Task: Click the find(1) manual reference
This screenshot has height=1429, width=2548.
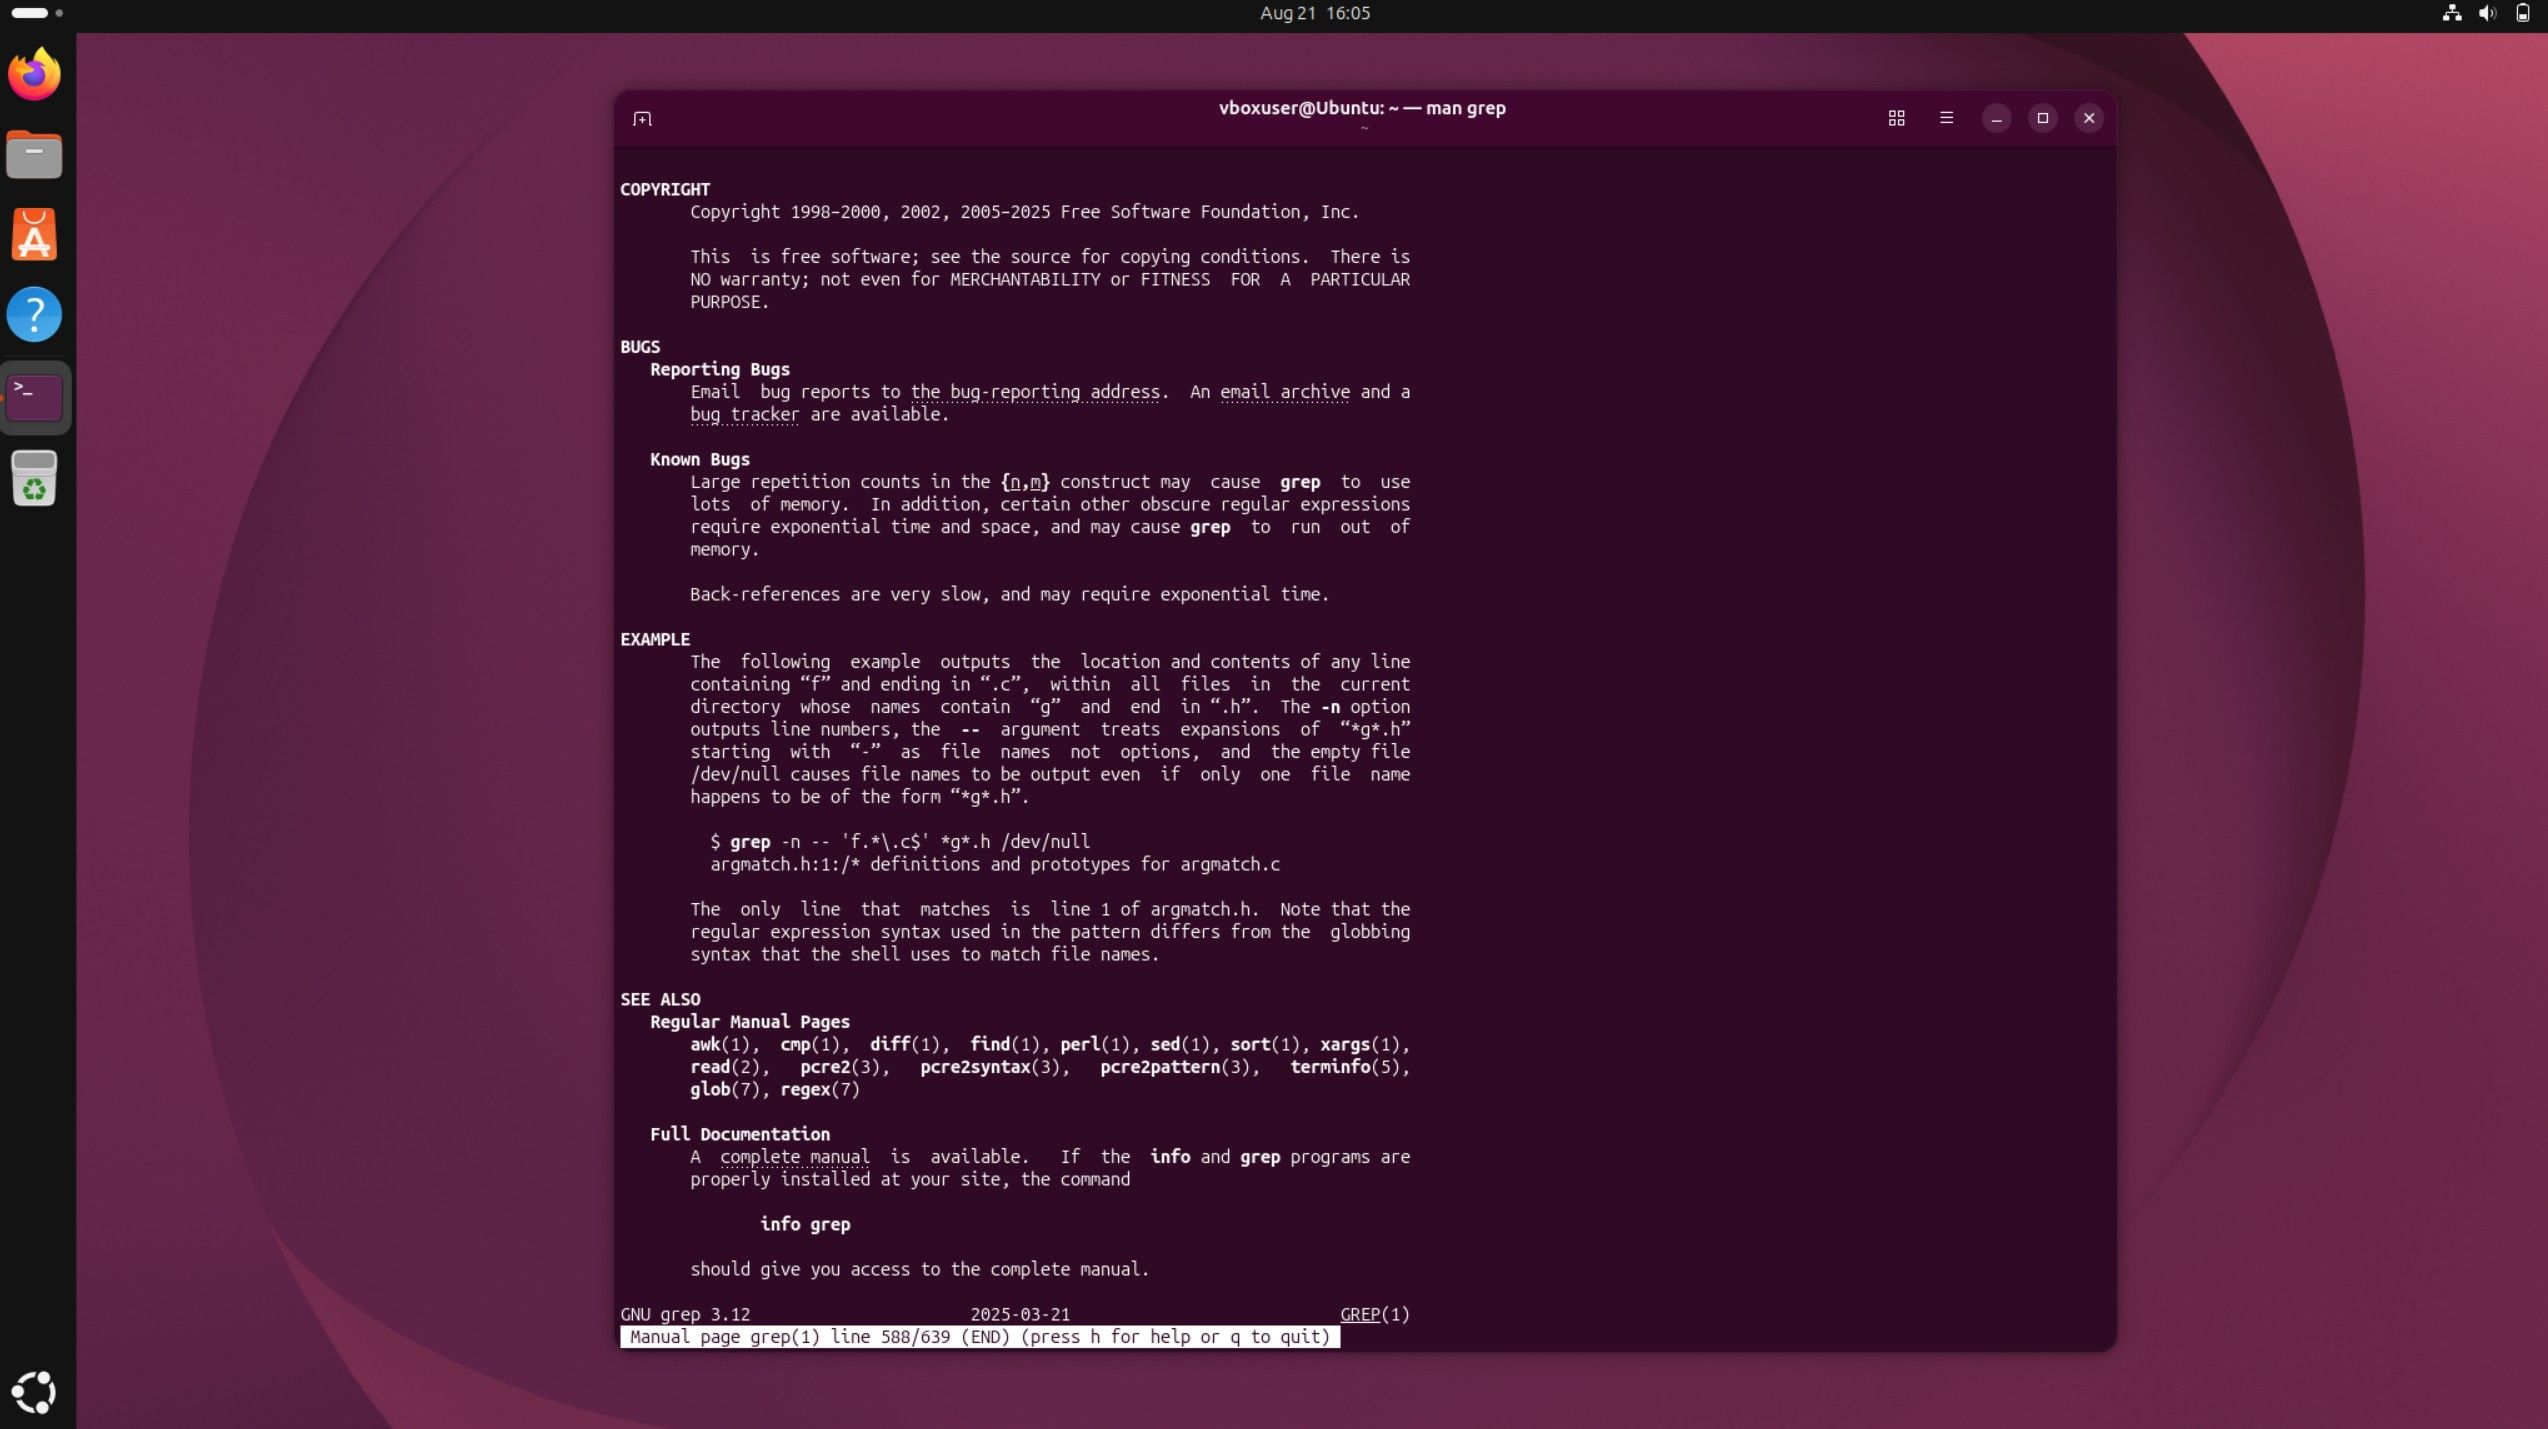Action: pos(1005,1045)
